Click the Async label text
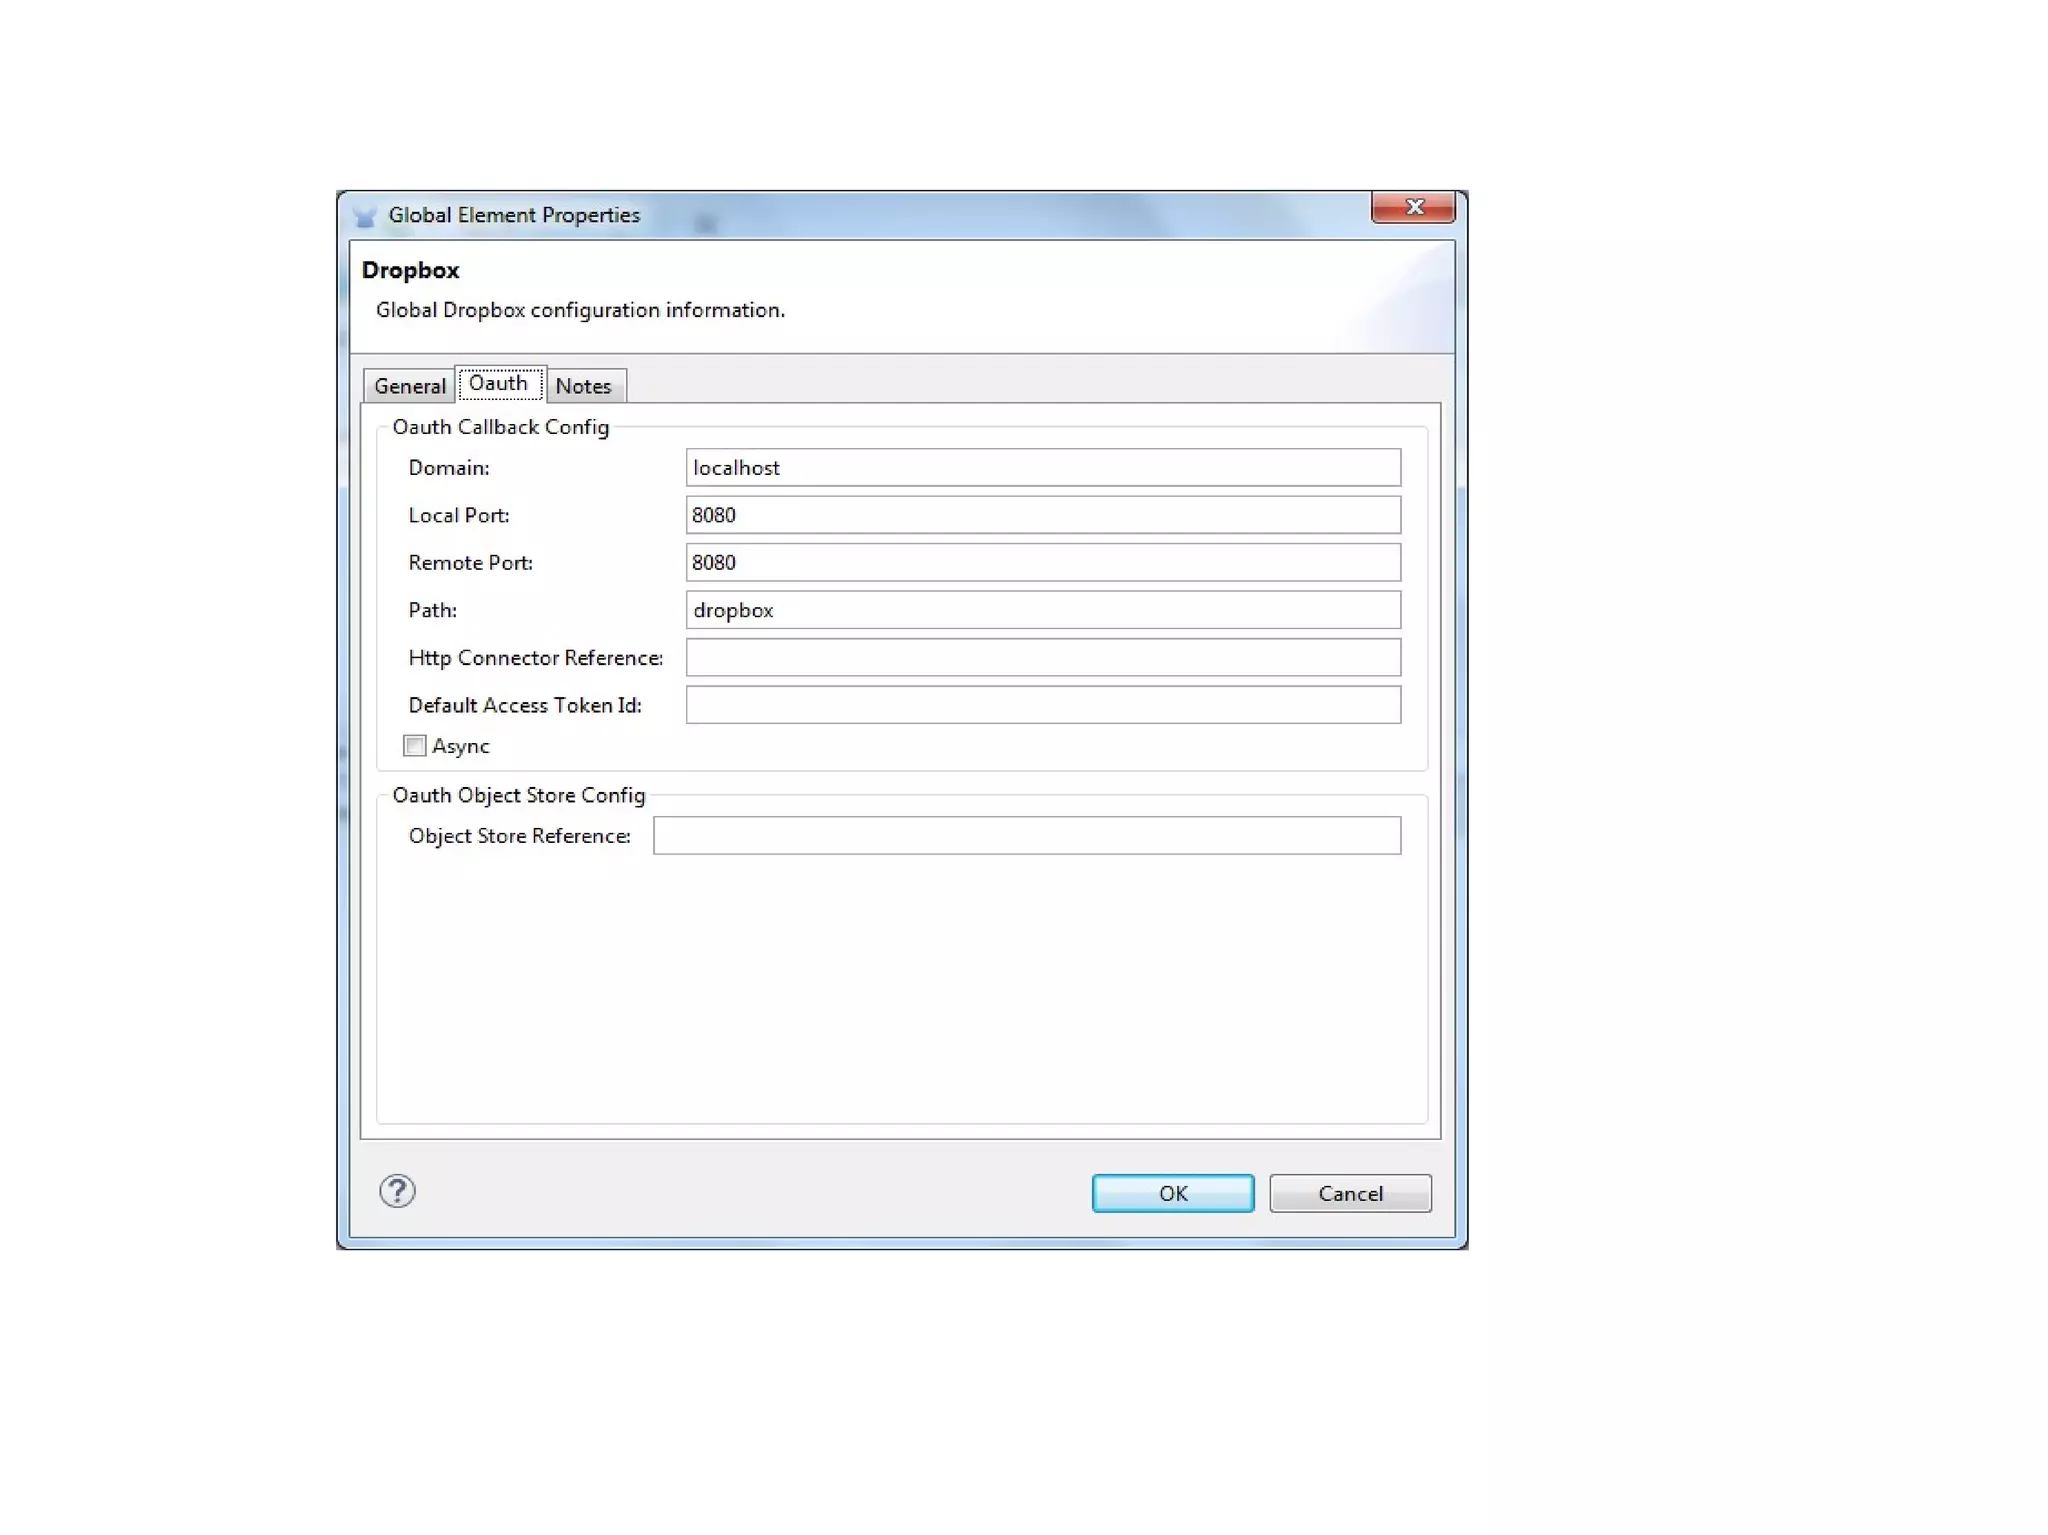Viewport: 2048px width, 1535px height. [x=460, y=746]
